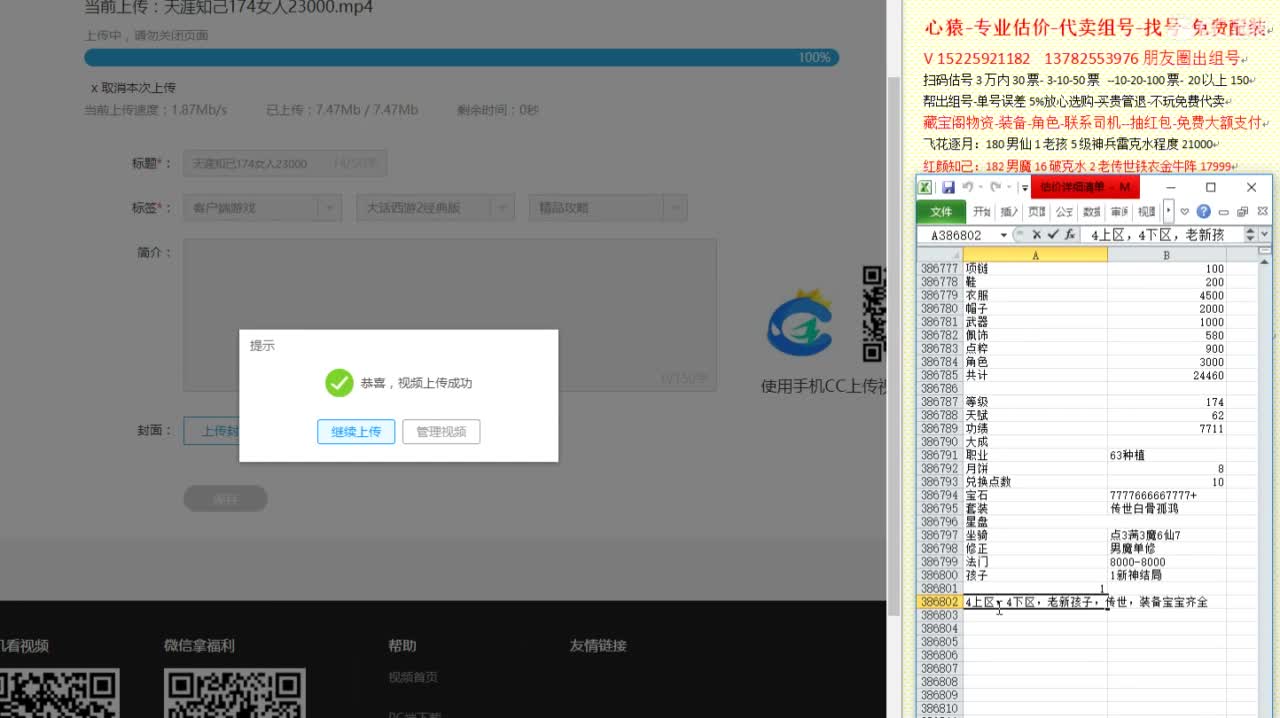Open the Redo history dropdown arrow
The image size is (1280, 718).
click(x=1009, y=187)
